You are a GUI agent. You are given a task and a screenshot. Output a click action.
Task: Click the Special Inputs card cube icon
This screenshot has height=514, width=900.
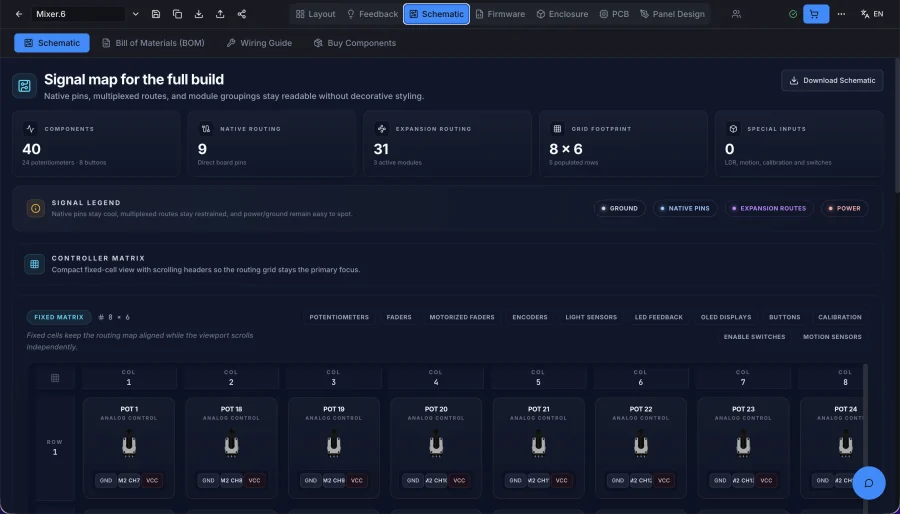(x=733, y=128)
